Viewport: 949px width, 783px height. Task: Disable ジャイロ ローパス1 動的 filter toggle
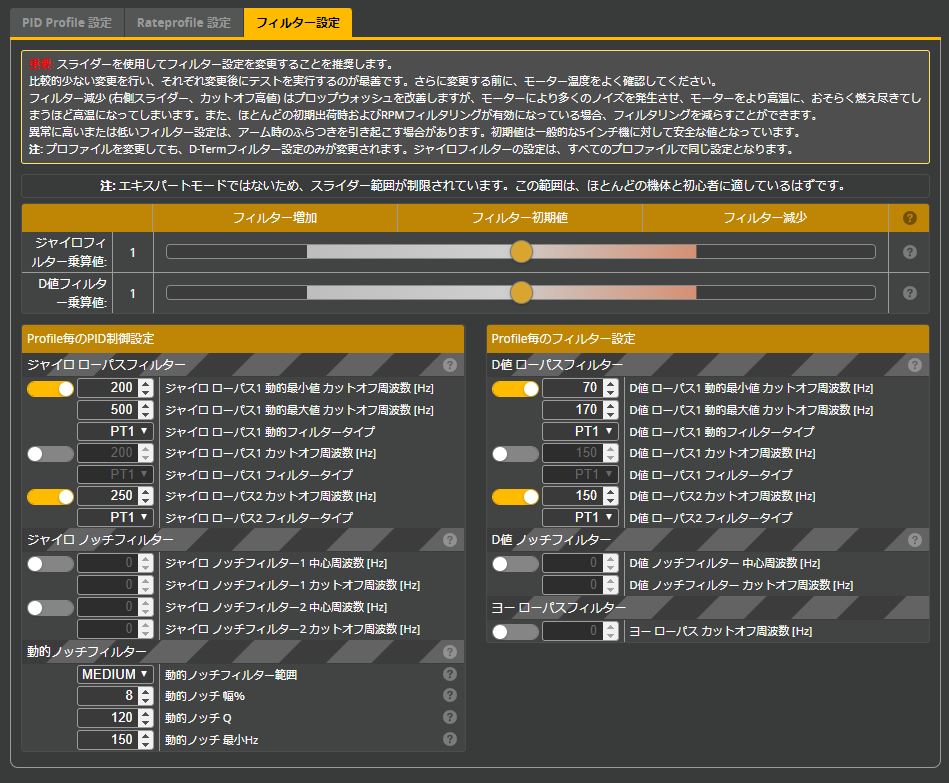click(x=50, y=388)
